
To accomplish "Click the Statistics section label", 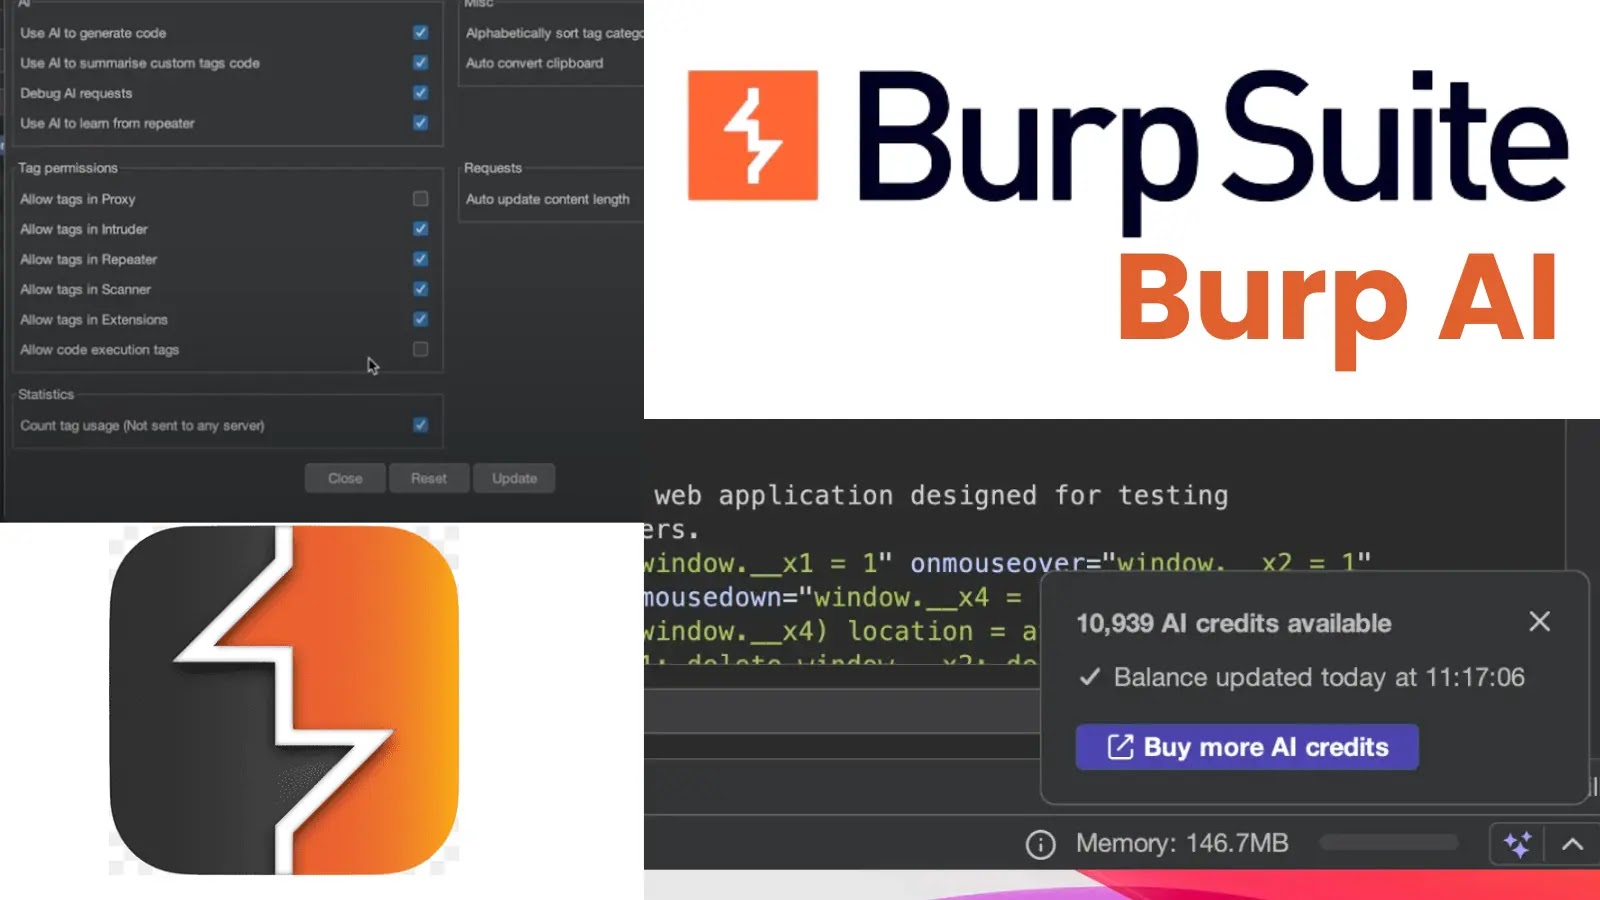I will (x=46, y=394).
